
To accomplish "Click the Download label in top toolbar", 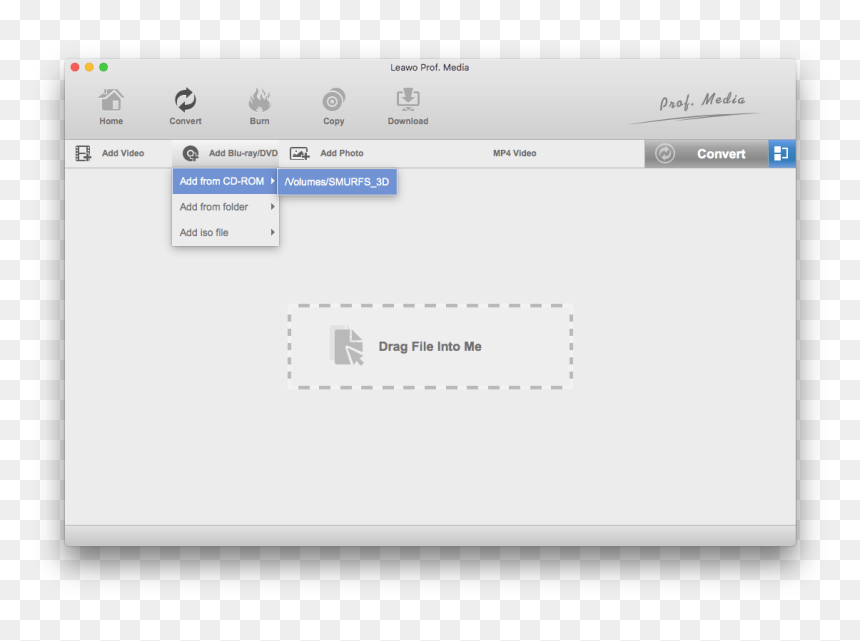I will click(408, 121).
